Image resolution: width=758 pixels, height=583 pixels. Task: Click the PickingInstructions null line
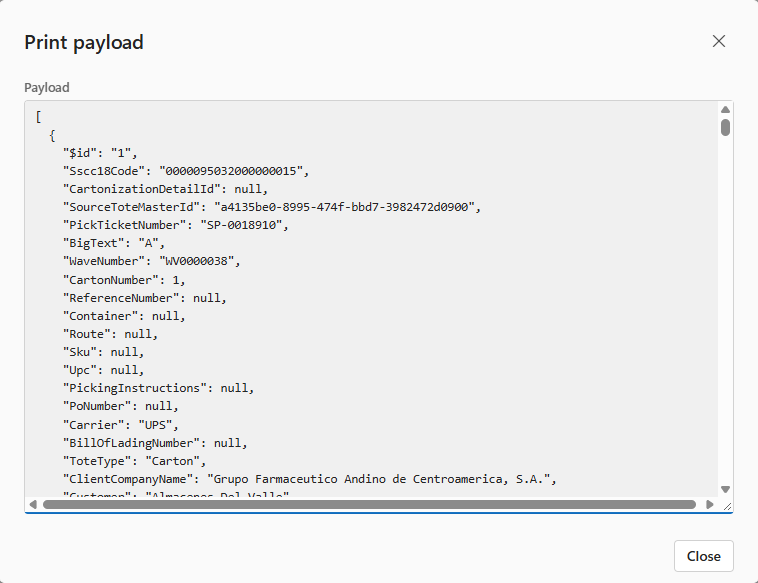[x=158, y=388]
